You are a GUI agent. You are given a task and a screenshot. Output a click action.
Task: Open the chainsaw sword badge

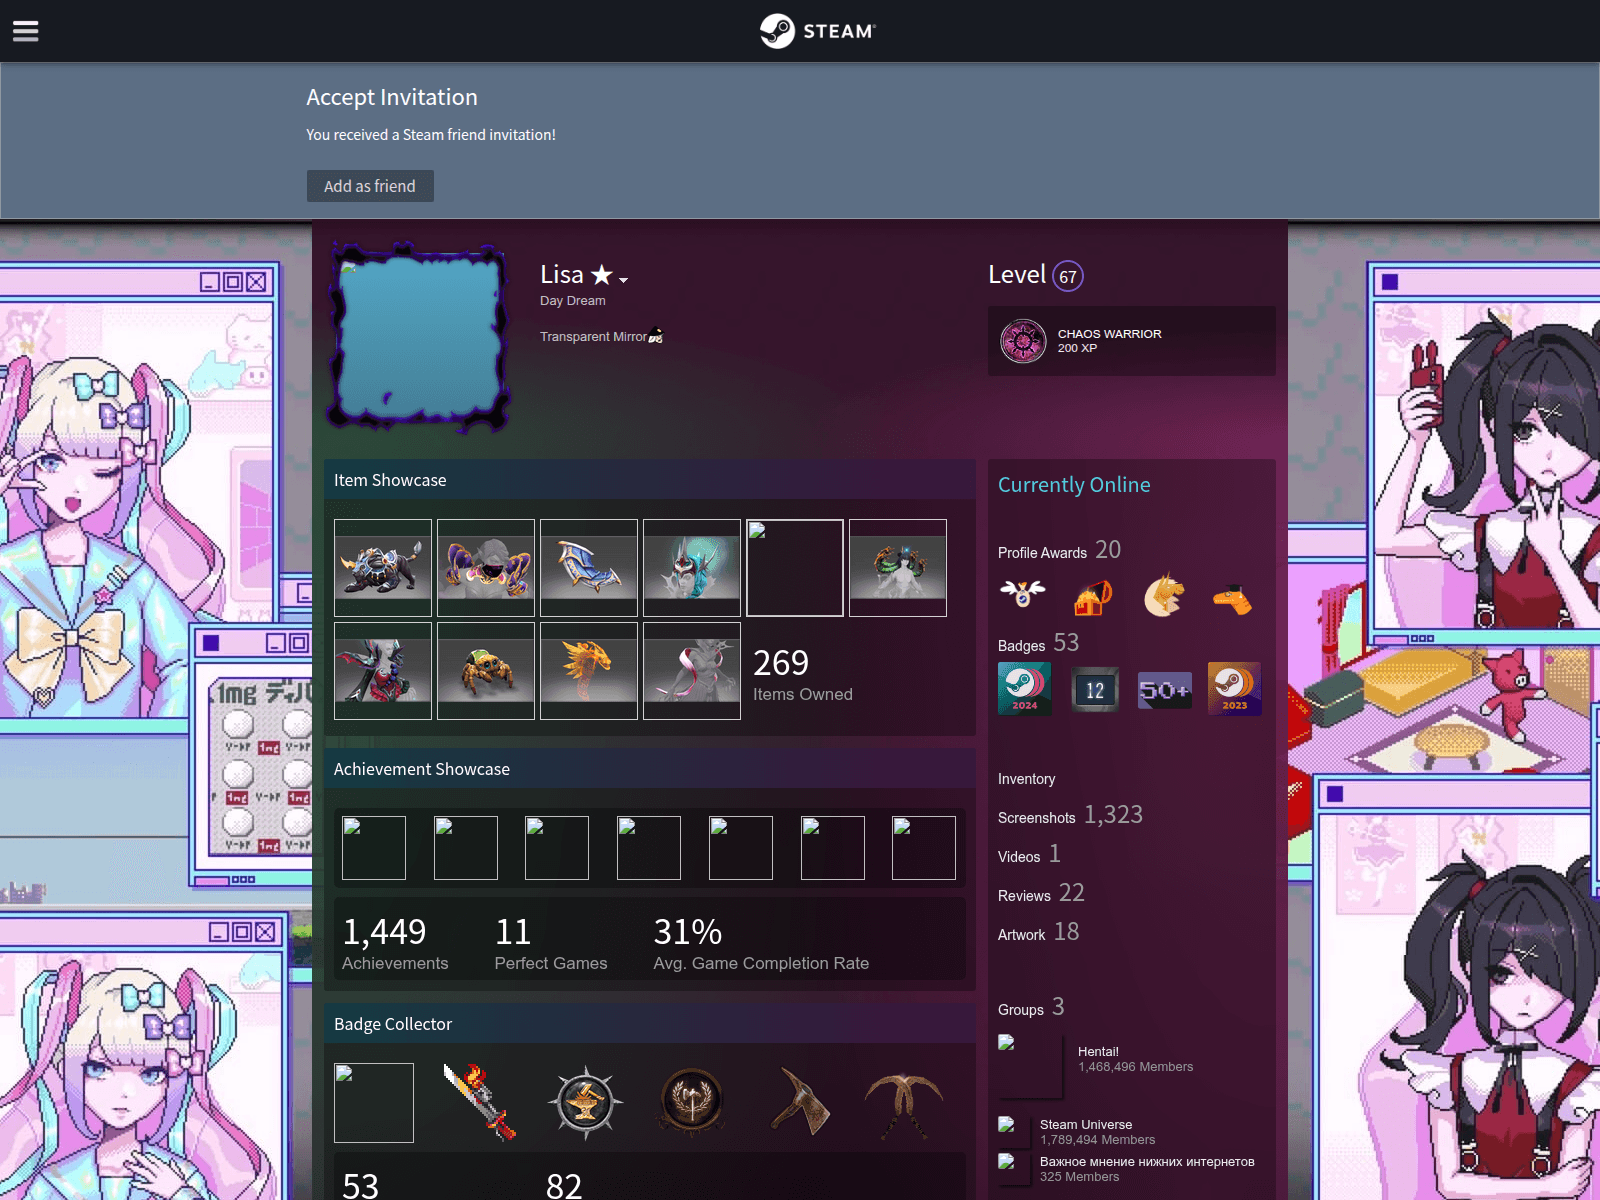point(480,1103)
